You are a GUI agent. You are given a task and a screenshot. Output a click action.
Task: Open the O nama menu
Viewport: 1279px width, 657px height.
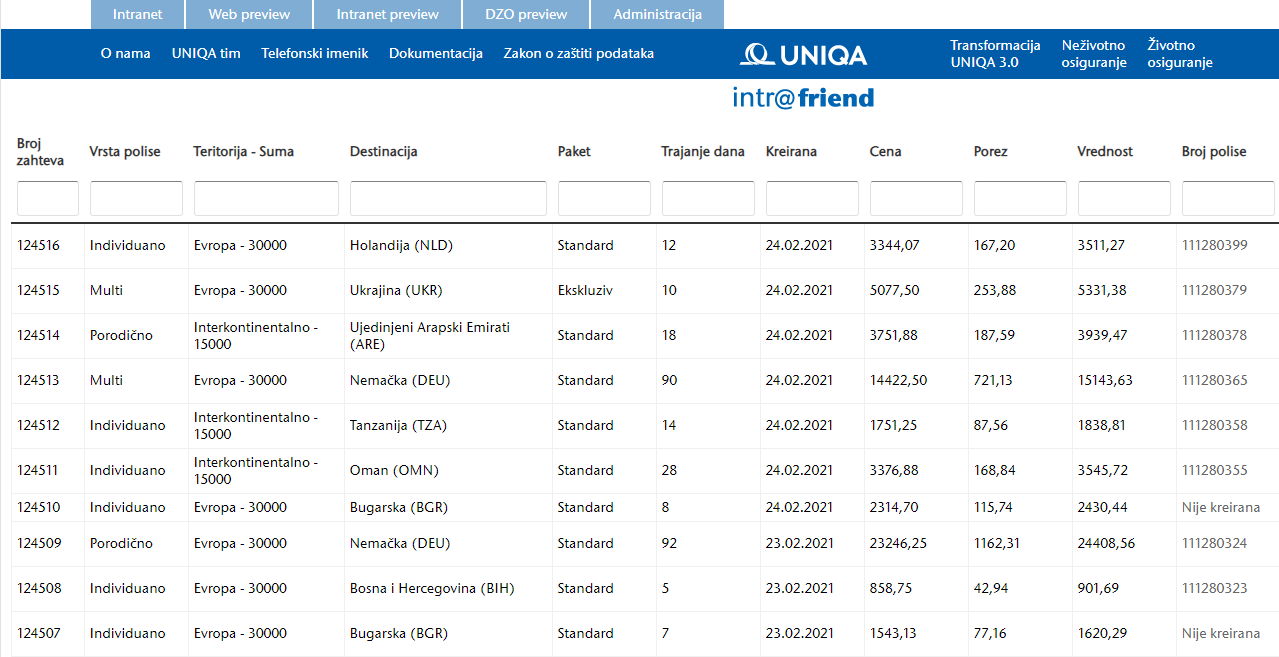(x=125, y=53)
